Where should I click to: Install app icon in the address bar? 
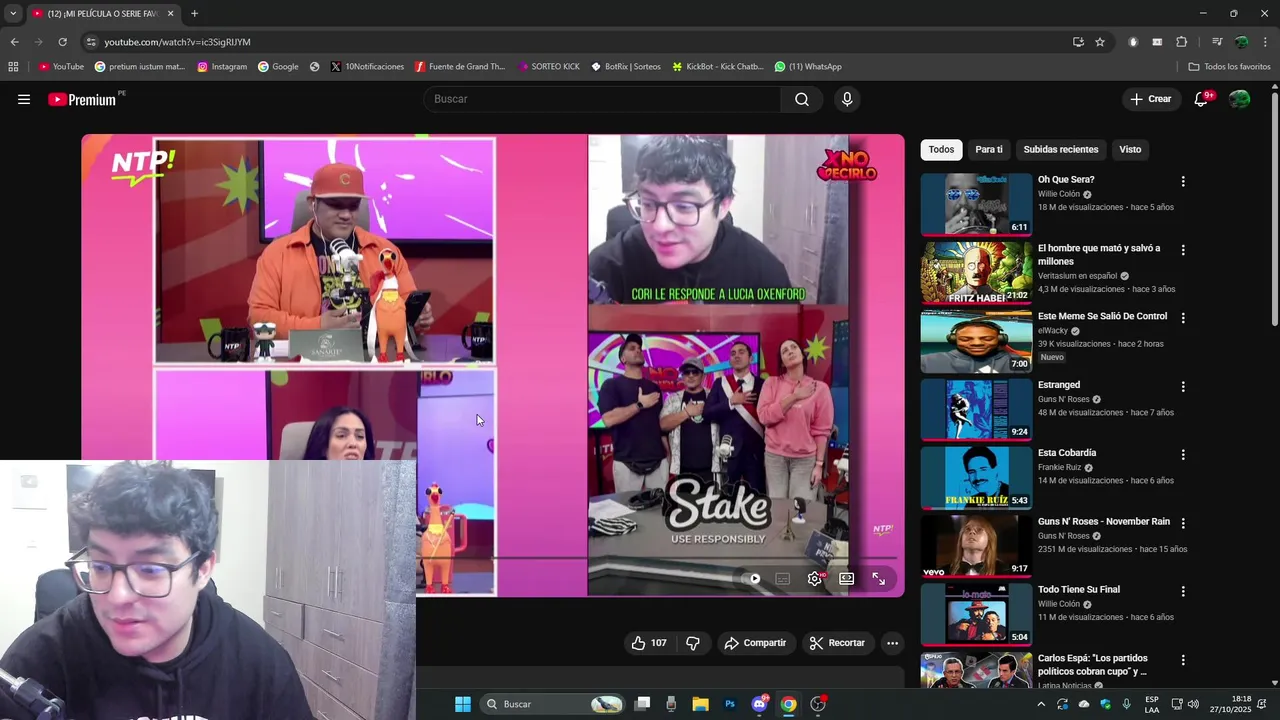pos(1078,42)
